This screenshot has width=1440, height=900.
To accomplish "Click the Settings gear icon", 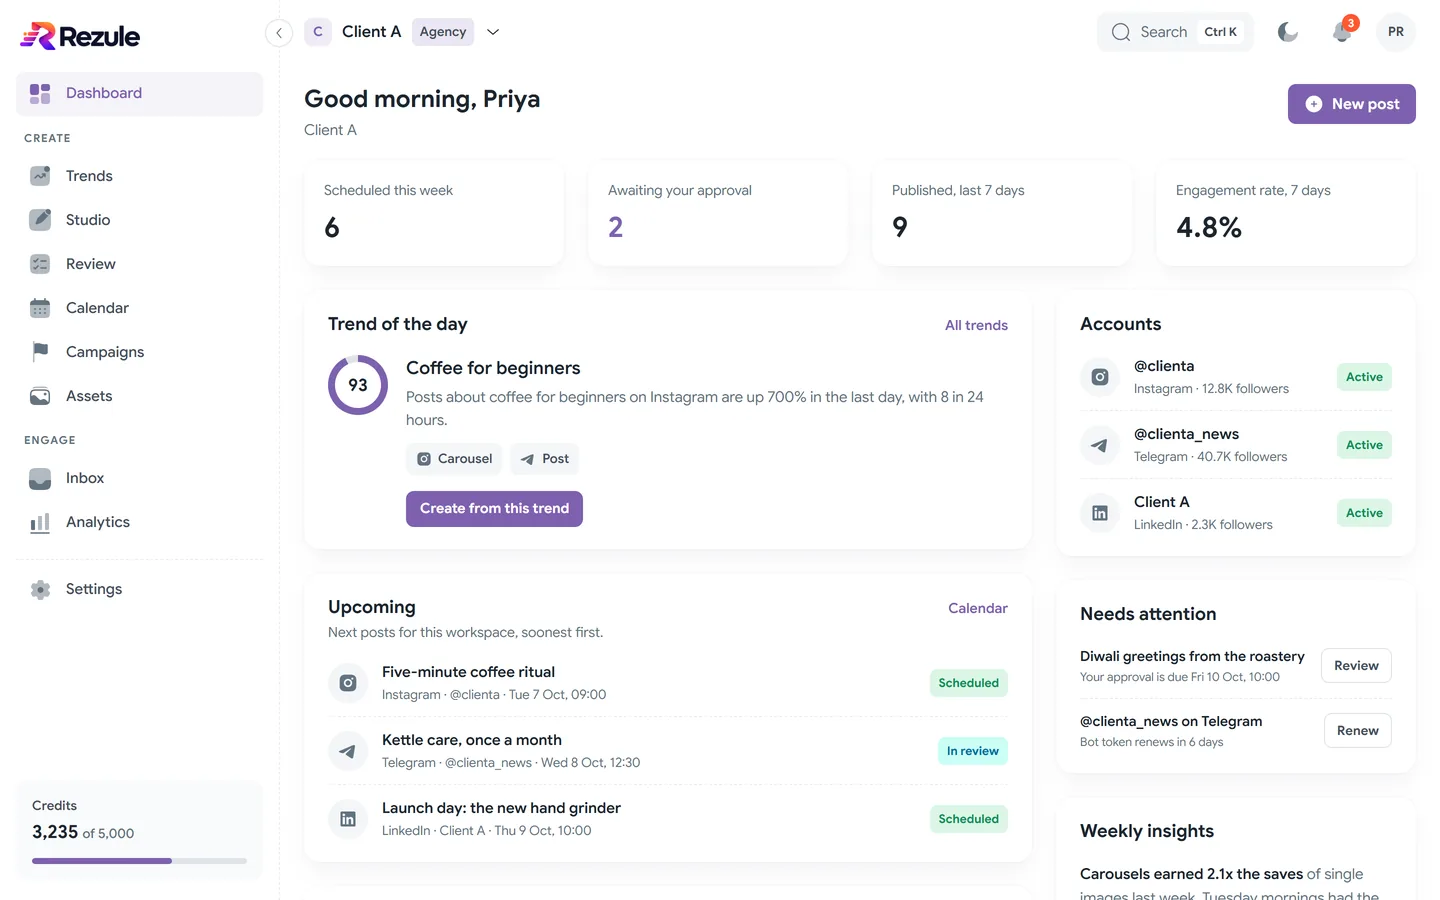I will click(40, 589).
